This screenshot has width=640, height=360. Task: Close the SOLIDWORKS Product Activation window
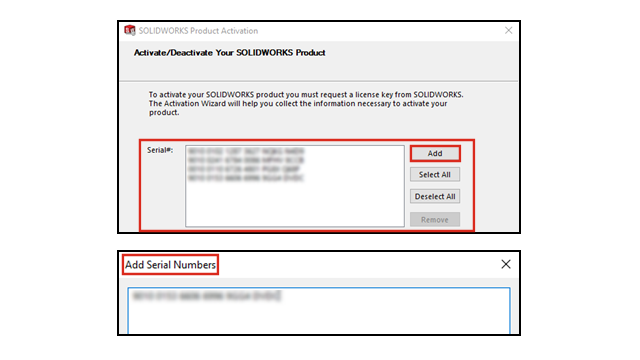[508, 31]
